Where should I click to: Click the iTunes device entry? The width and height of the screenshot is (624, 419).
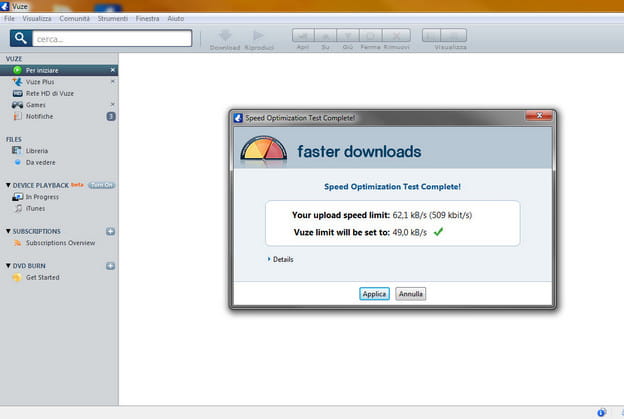tap(36, 208)
